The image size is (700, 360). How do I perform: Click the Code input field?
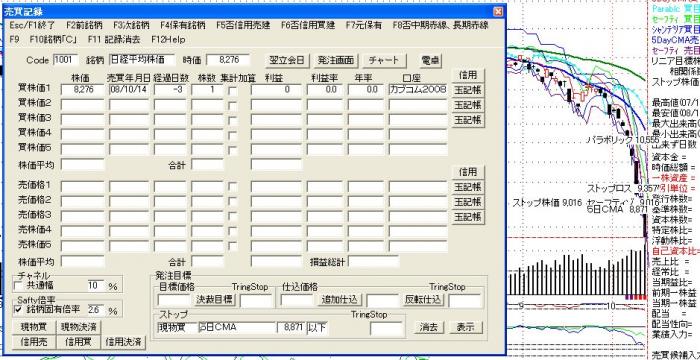(x=65, y=60)
